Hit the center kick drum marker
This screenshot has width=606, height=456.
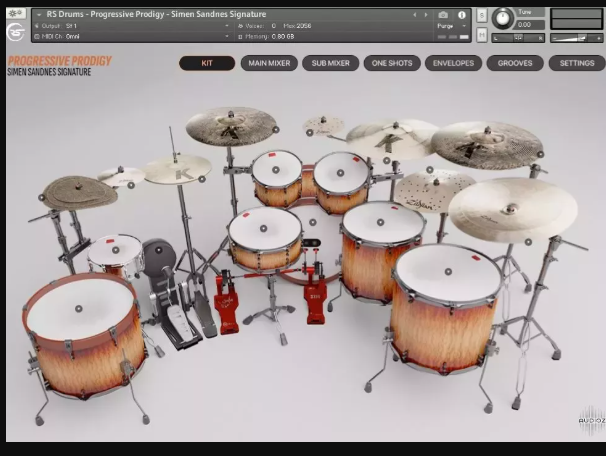313,222
